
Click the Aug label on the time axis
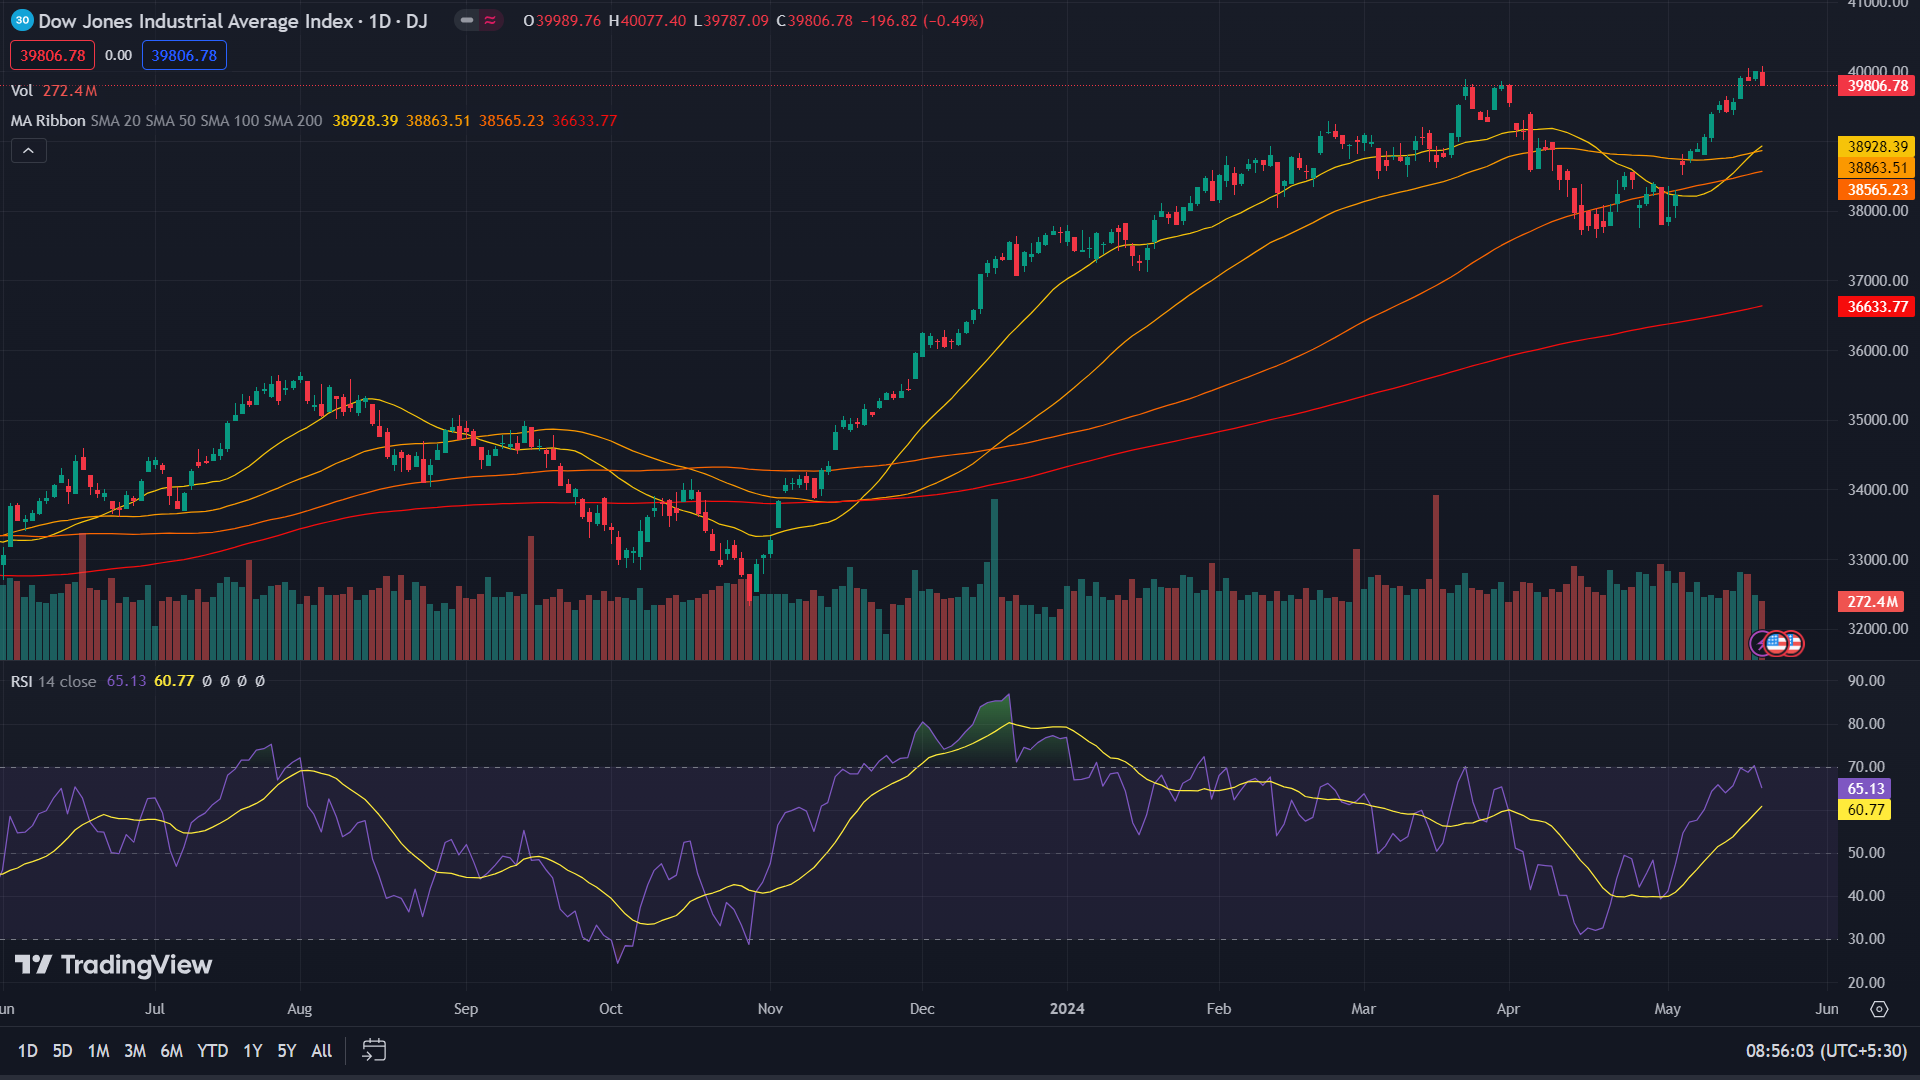pyautogui.click(x=300, y=1009)
